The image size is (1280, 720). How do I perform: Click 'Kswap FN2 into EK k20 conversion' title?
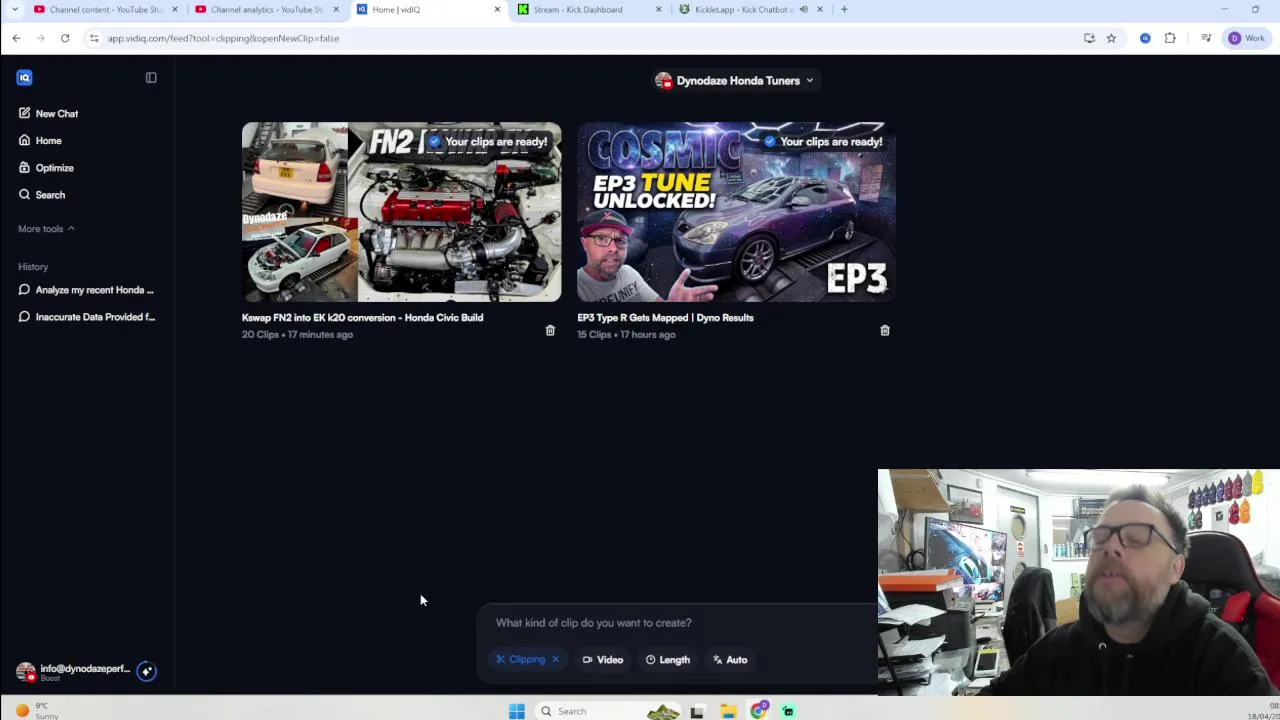[x=362, y=317]
